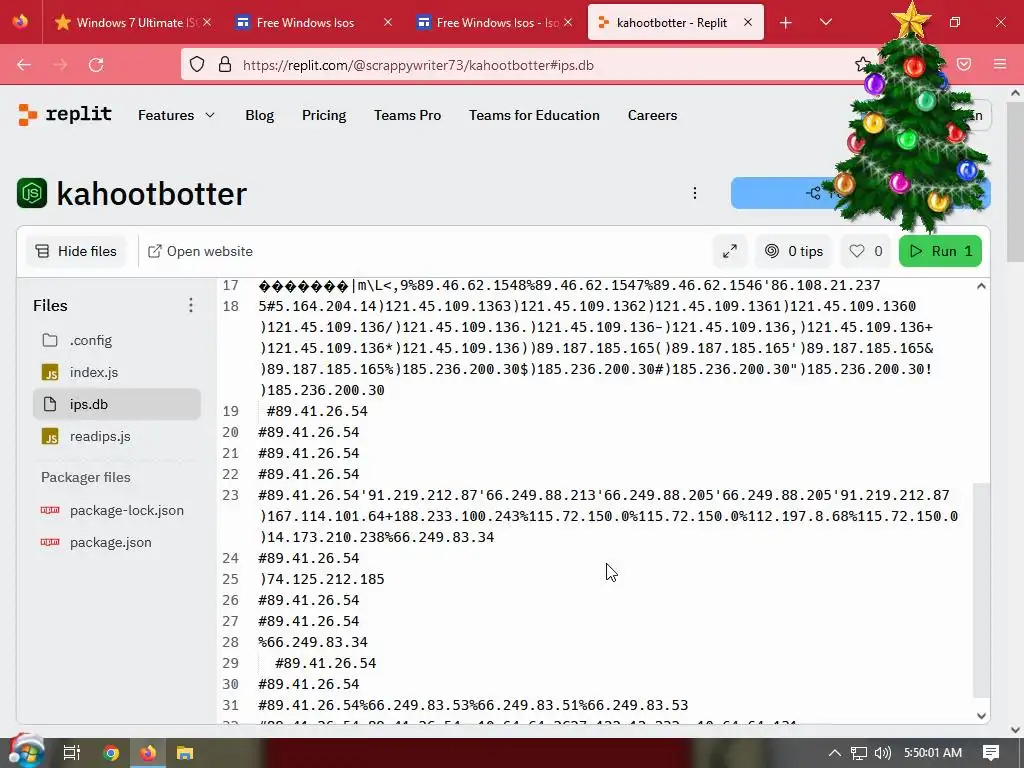Show hidden system tray icons
Screen dimensions: 1024x768
tap(835, 753)
